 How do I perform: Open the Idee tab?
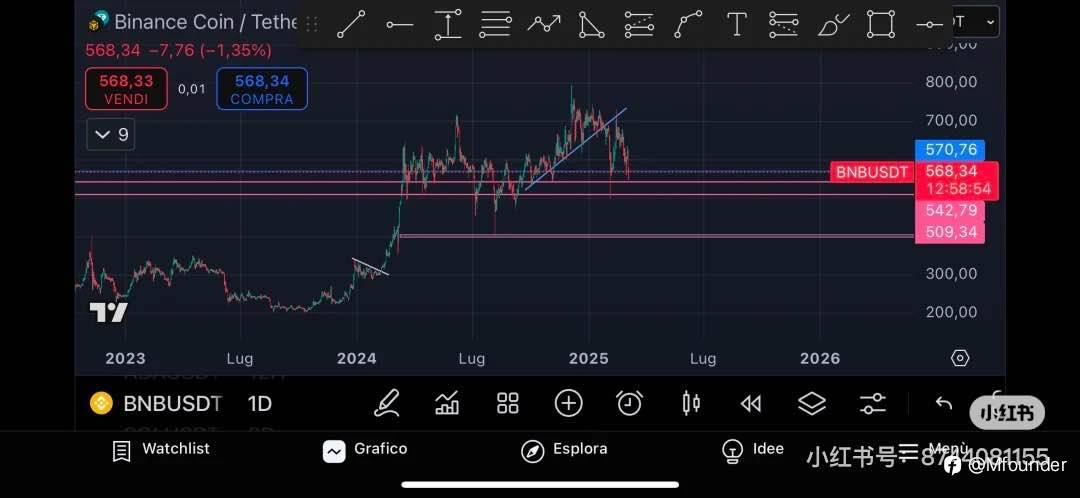click(x=753, y=450)
